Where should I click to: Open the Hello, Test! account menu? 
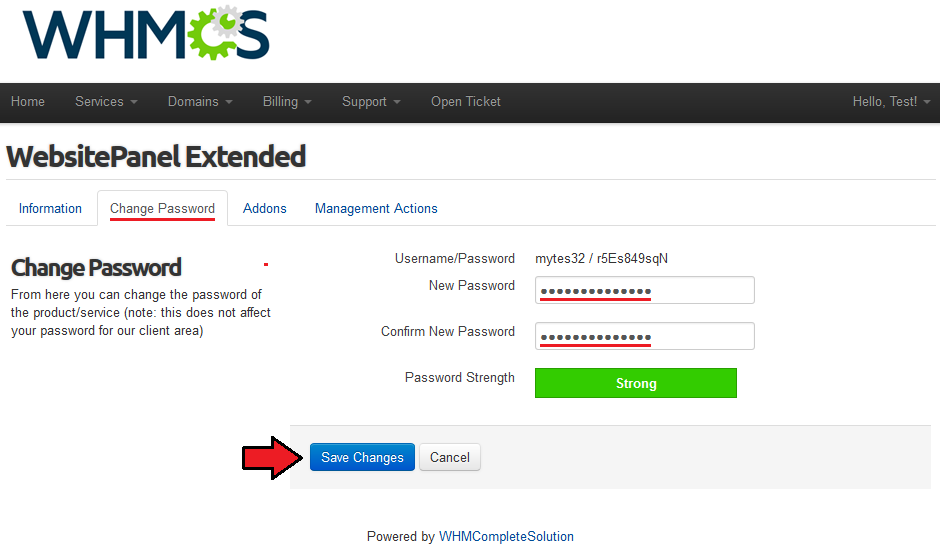(x=891, y=102)
